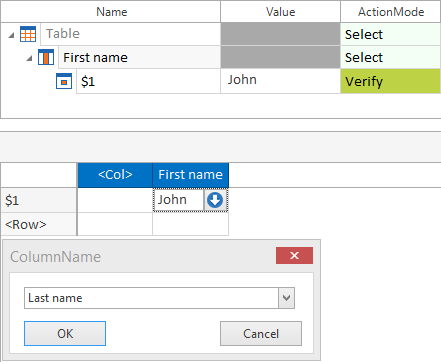Click the First name cell in the <Row> row
The height and width of the screenshot is (362, 441).
(190, 224)
